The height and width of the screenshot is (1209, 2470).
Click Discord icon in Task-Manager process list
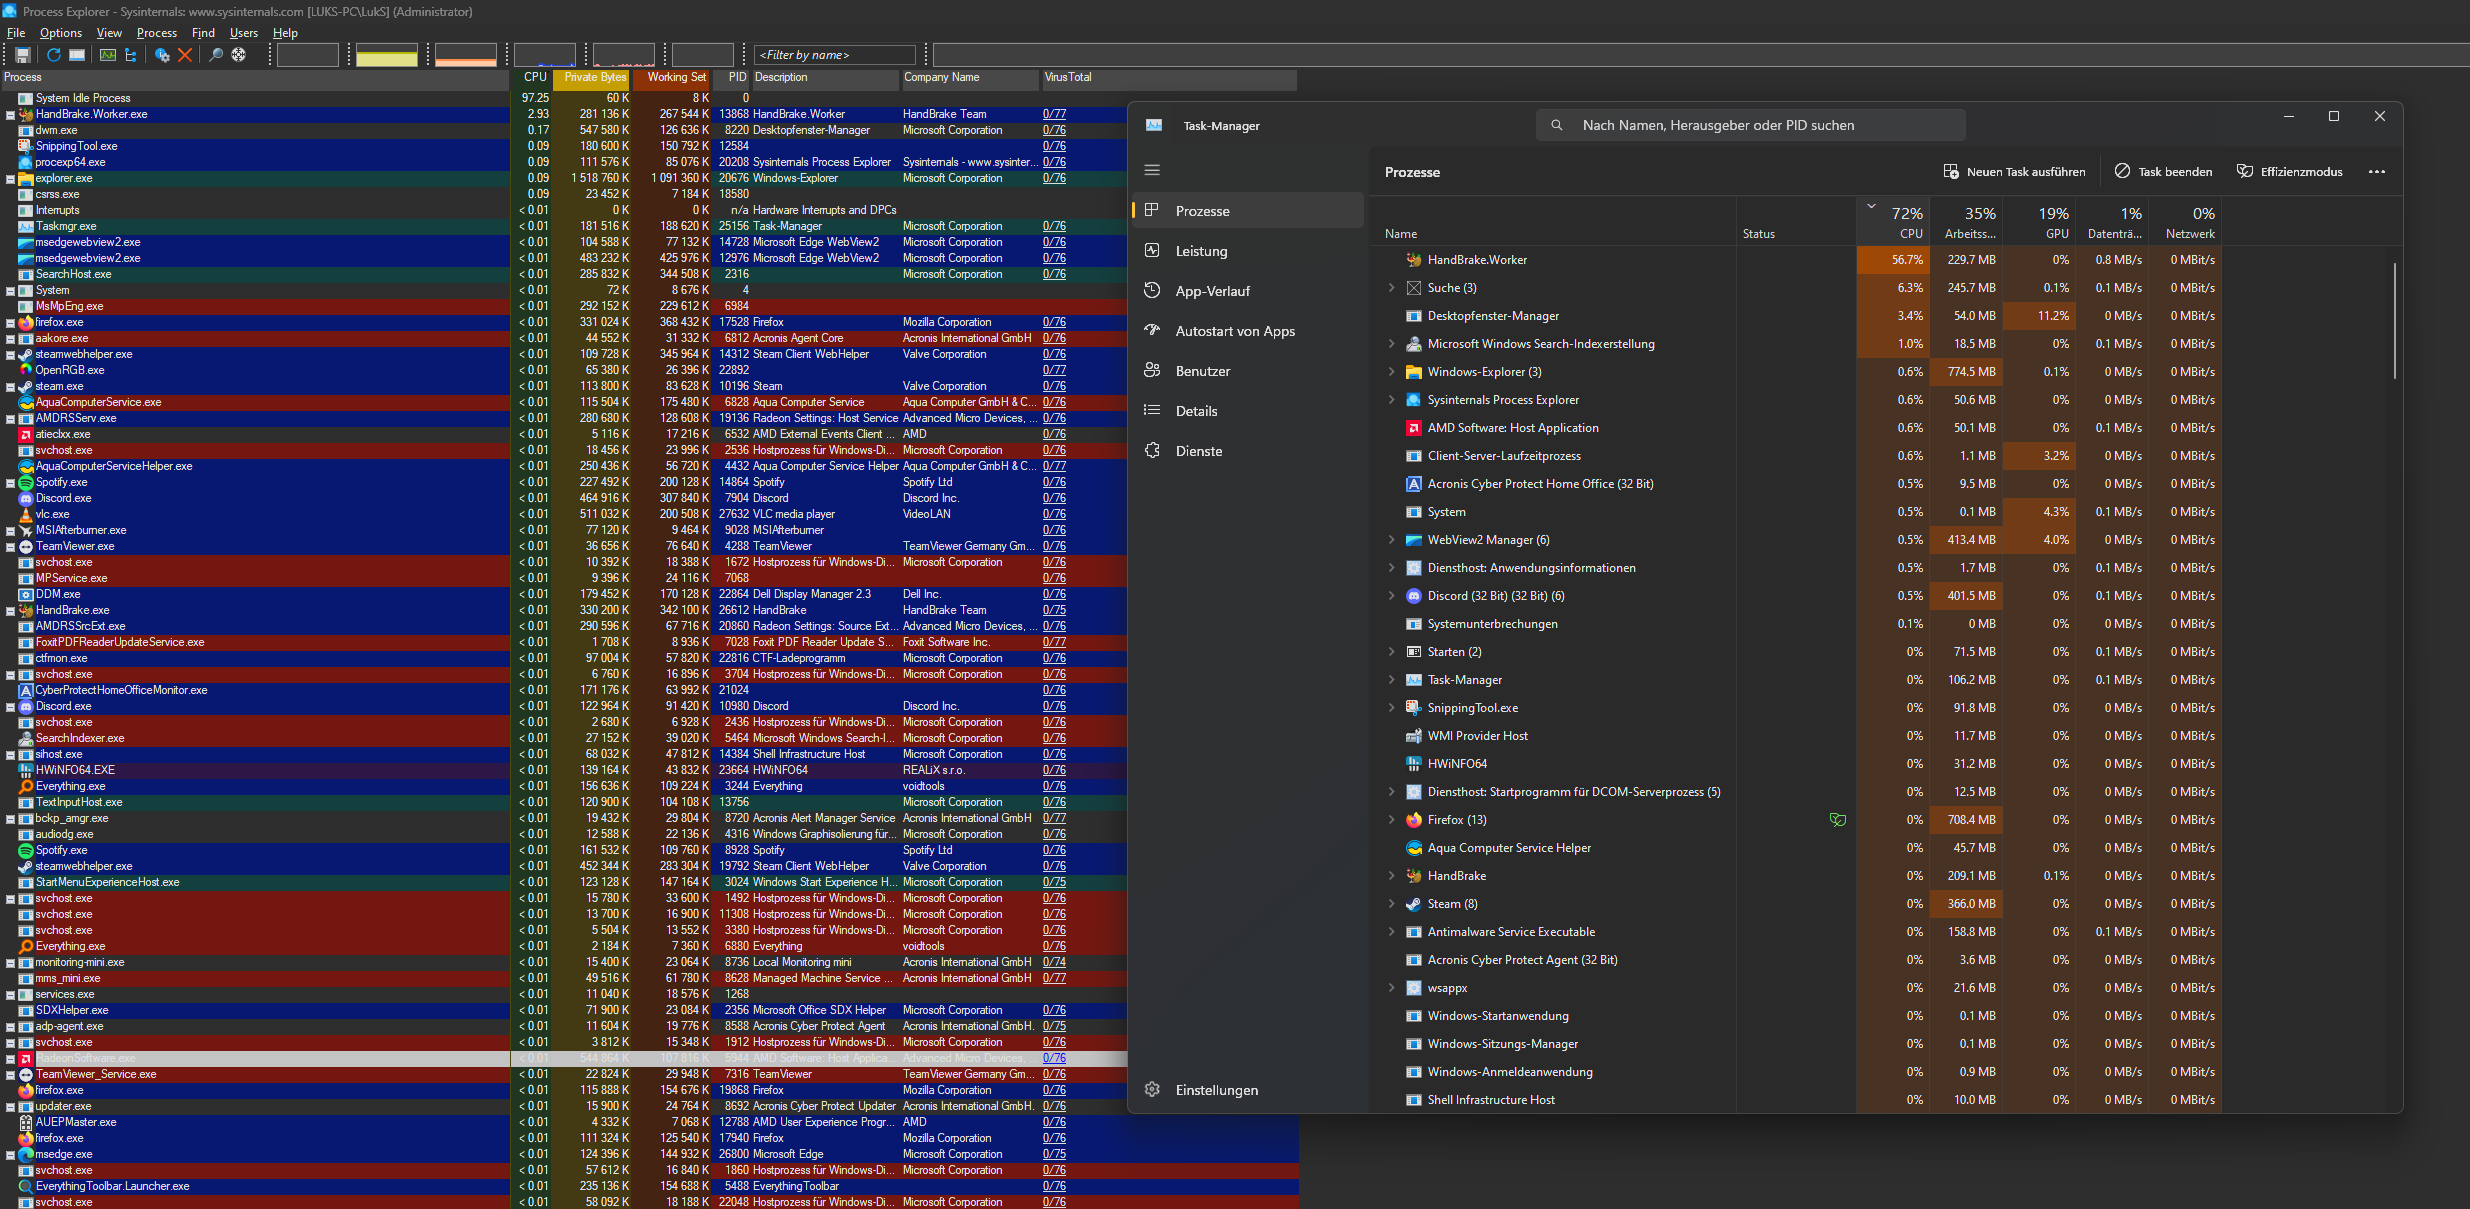click(x=1414, y=596)
